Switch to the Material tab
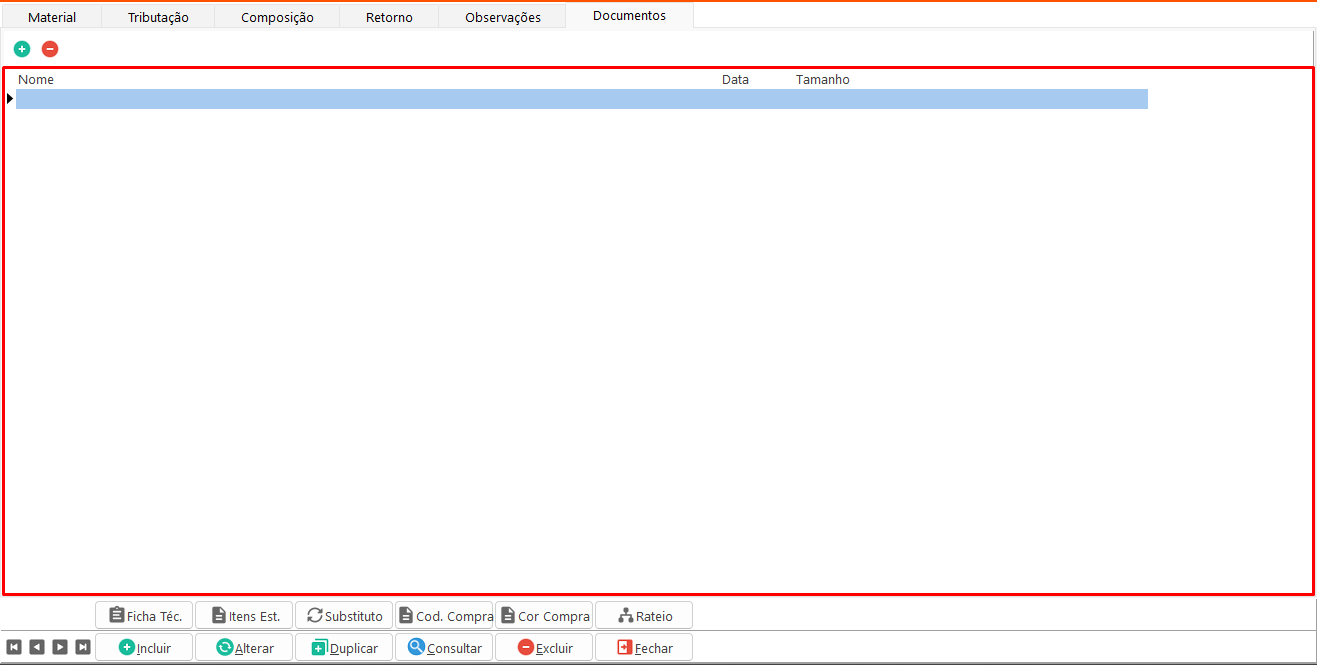Screen dimensions: 1317x665 tap(52, 17)
